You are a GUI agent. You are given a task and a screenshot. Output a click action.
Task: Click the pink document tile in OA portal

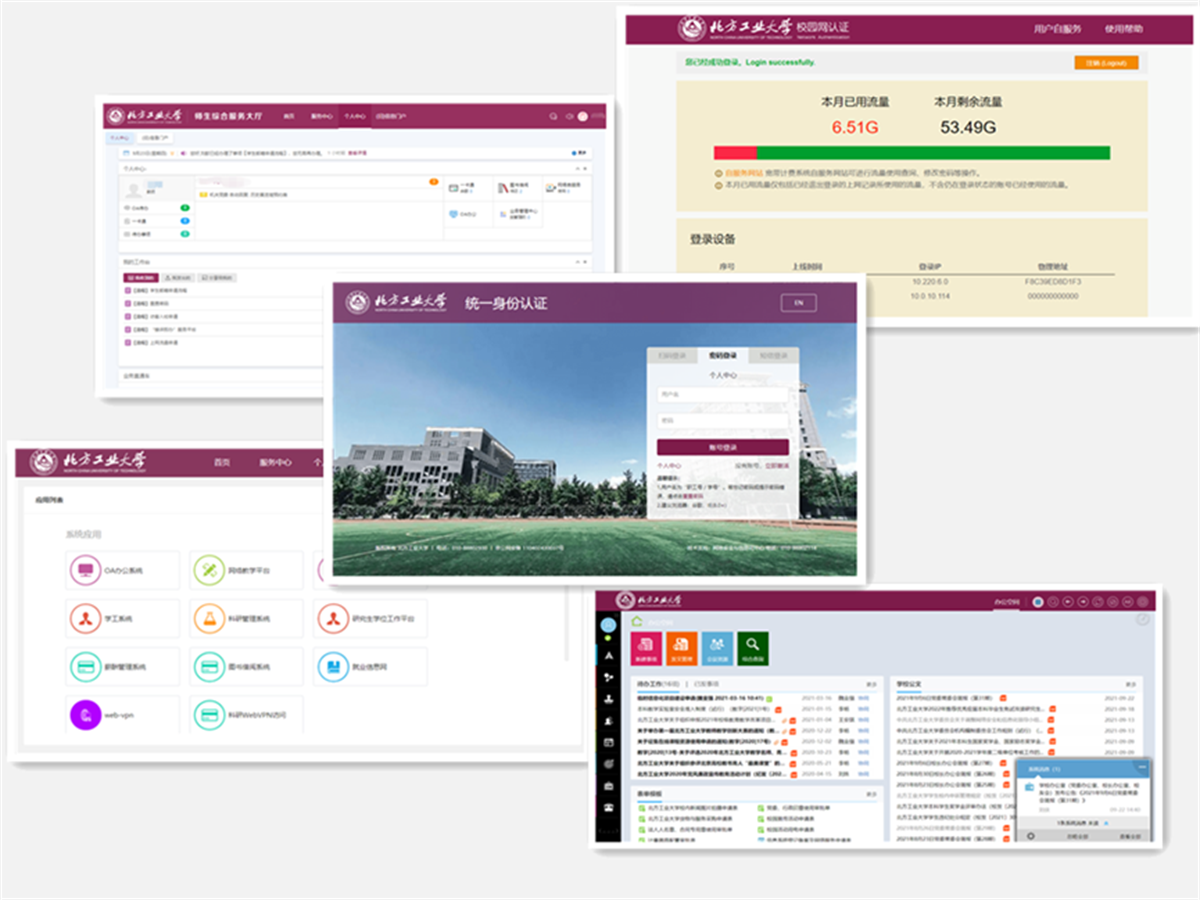pyautogui.click(x=645, y=650)
